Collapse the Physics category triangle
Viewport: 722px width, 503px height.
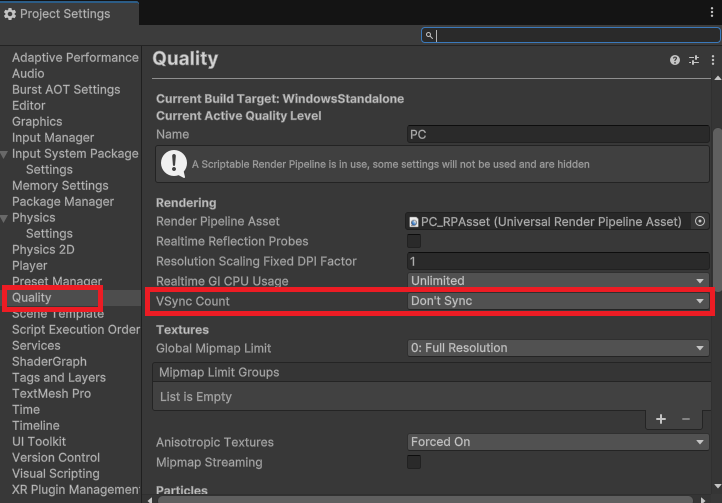[5, 218]
